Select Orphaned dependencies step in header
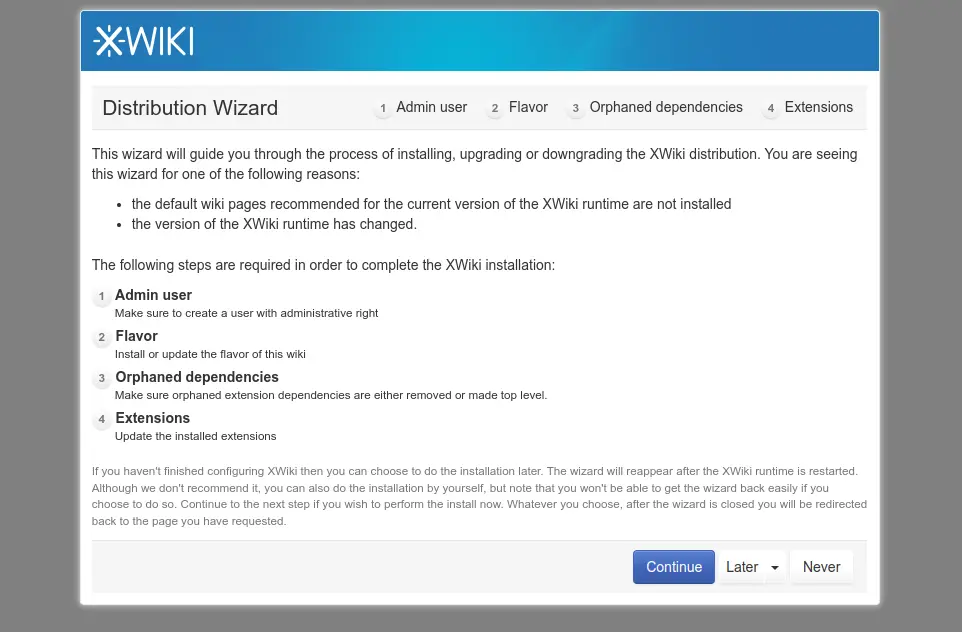The image size is (962, 632). click(666, 107)
